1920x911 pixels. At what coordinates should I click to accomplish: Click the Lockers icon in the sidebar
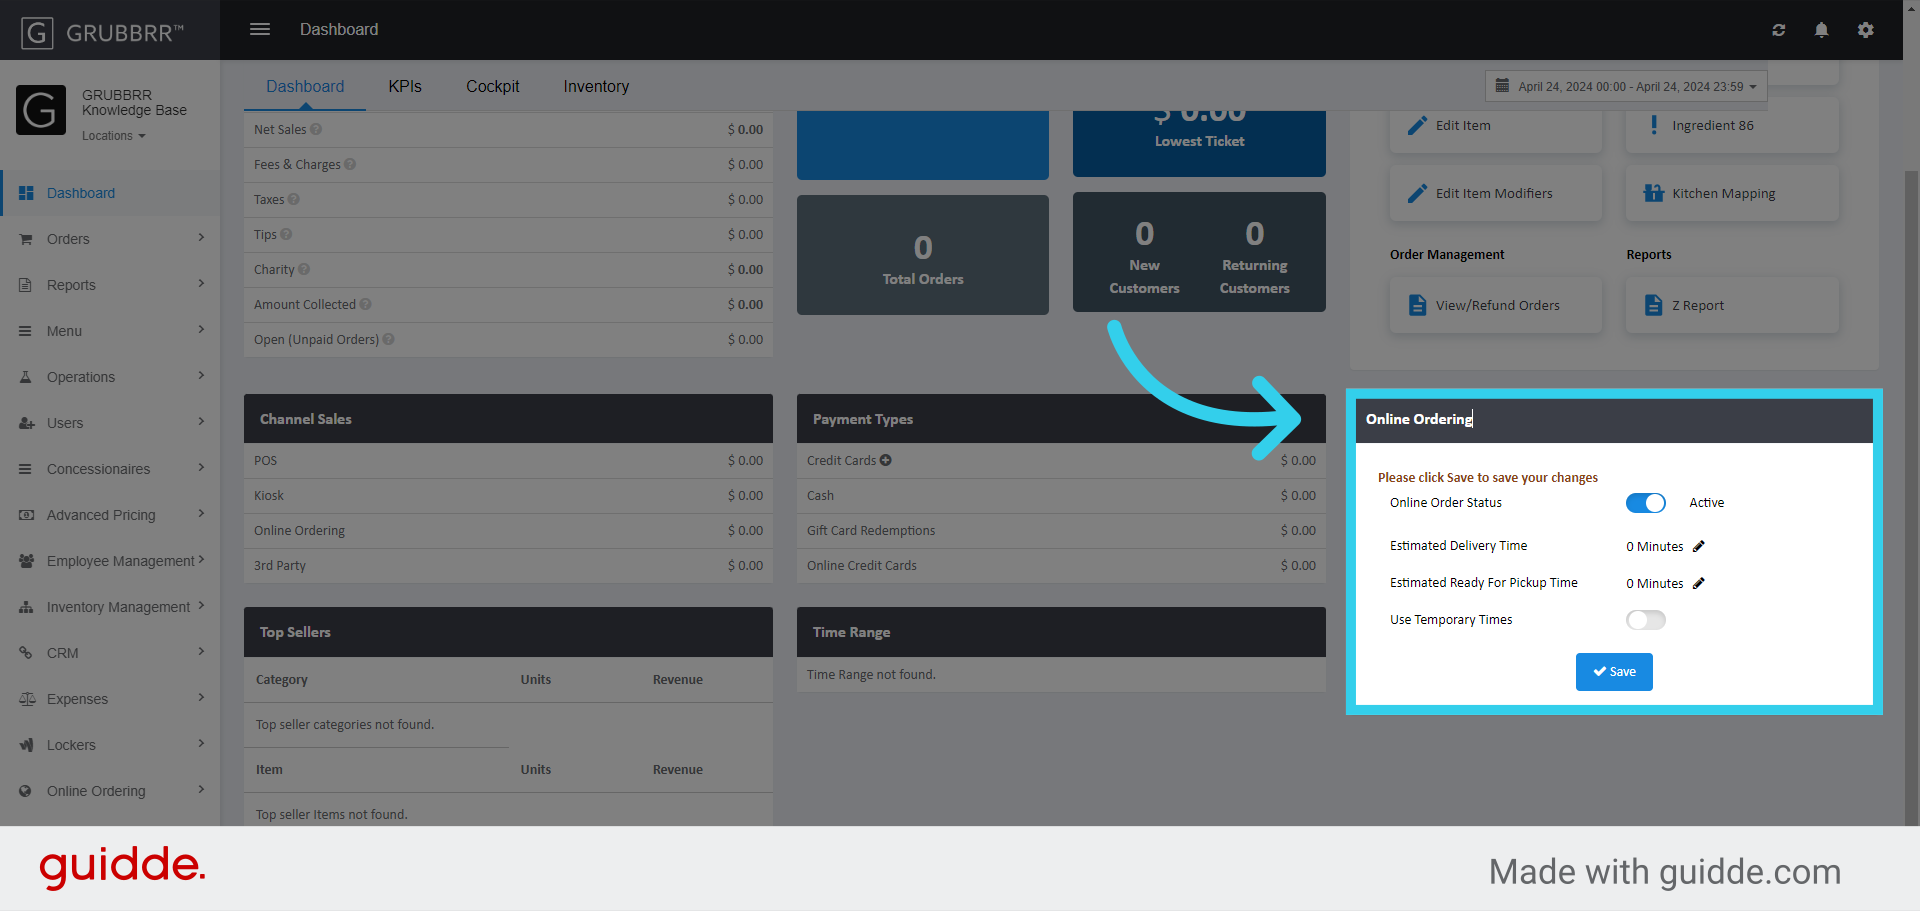[26, 745]
